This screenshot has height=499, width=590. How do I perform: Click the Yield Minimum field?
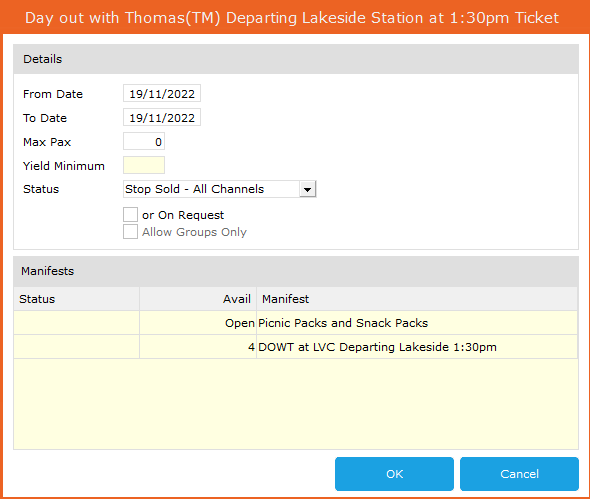(144, 165)
